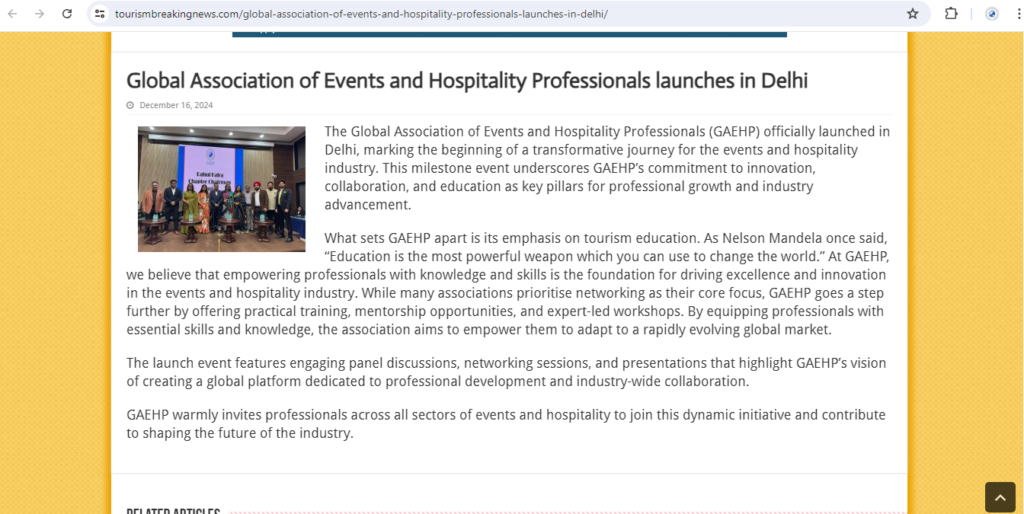Click the article headline about GAEHP Delhi launch
The width and height of the screenshot is (1024, 514).
point(466,80)
